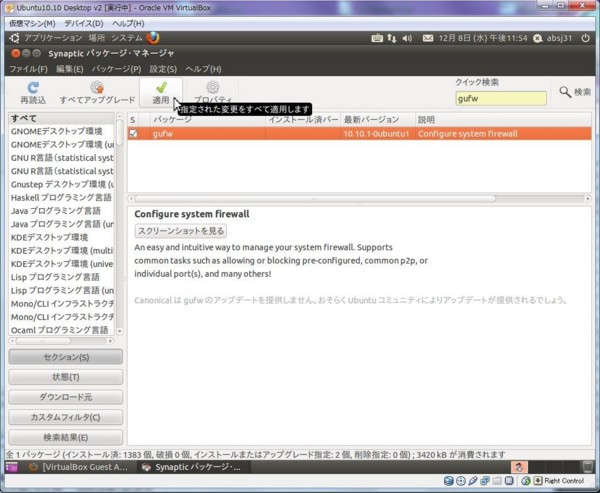Select Gnustep デスクトップ環境 section
Viewport: 600px width, 493px height.
click(61, 184)
